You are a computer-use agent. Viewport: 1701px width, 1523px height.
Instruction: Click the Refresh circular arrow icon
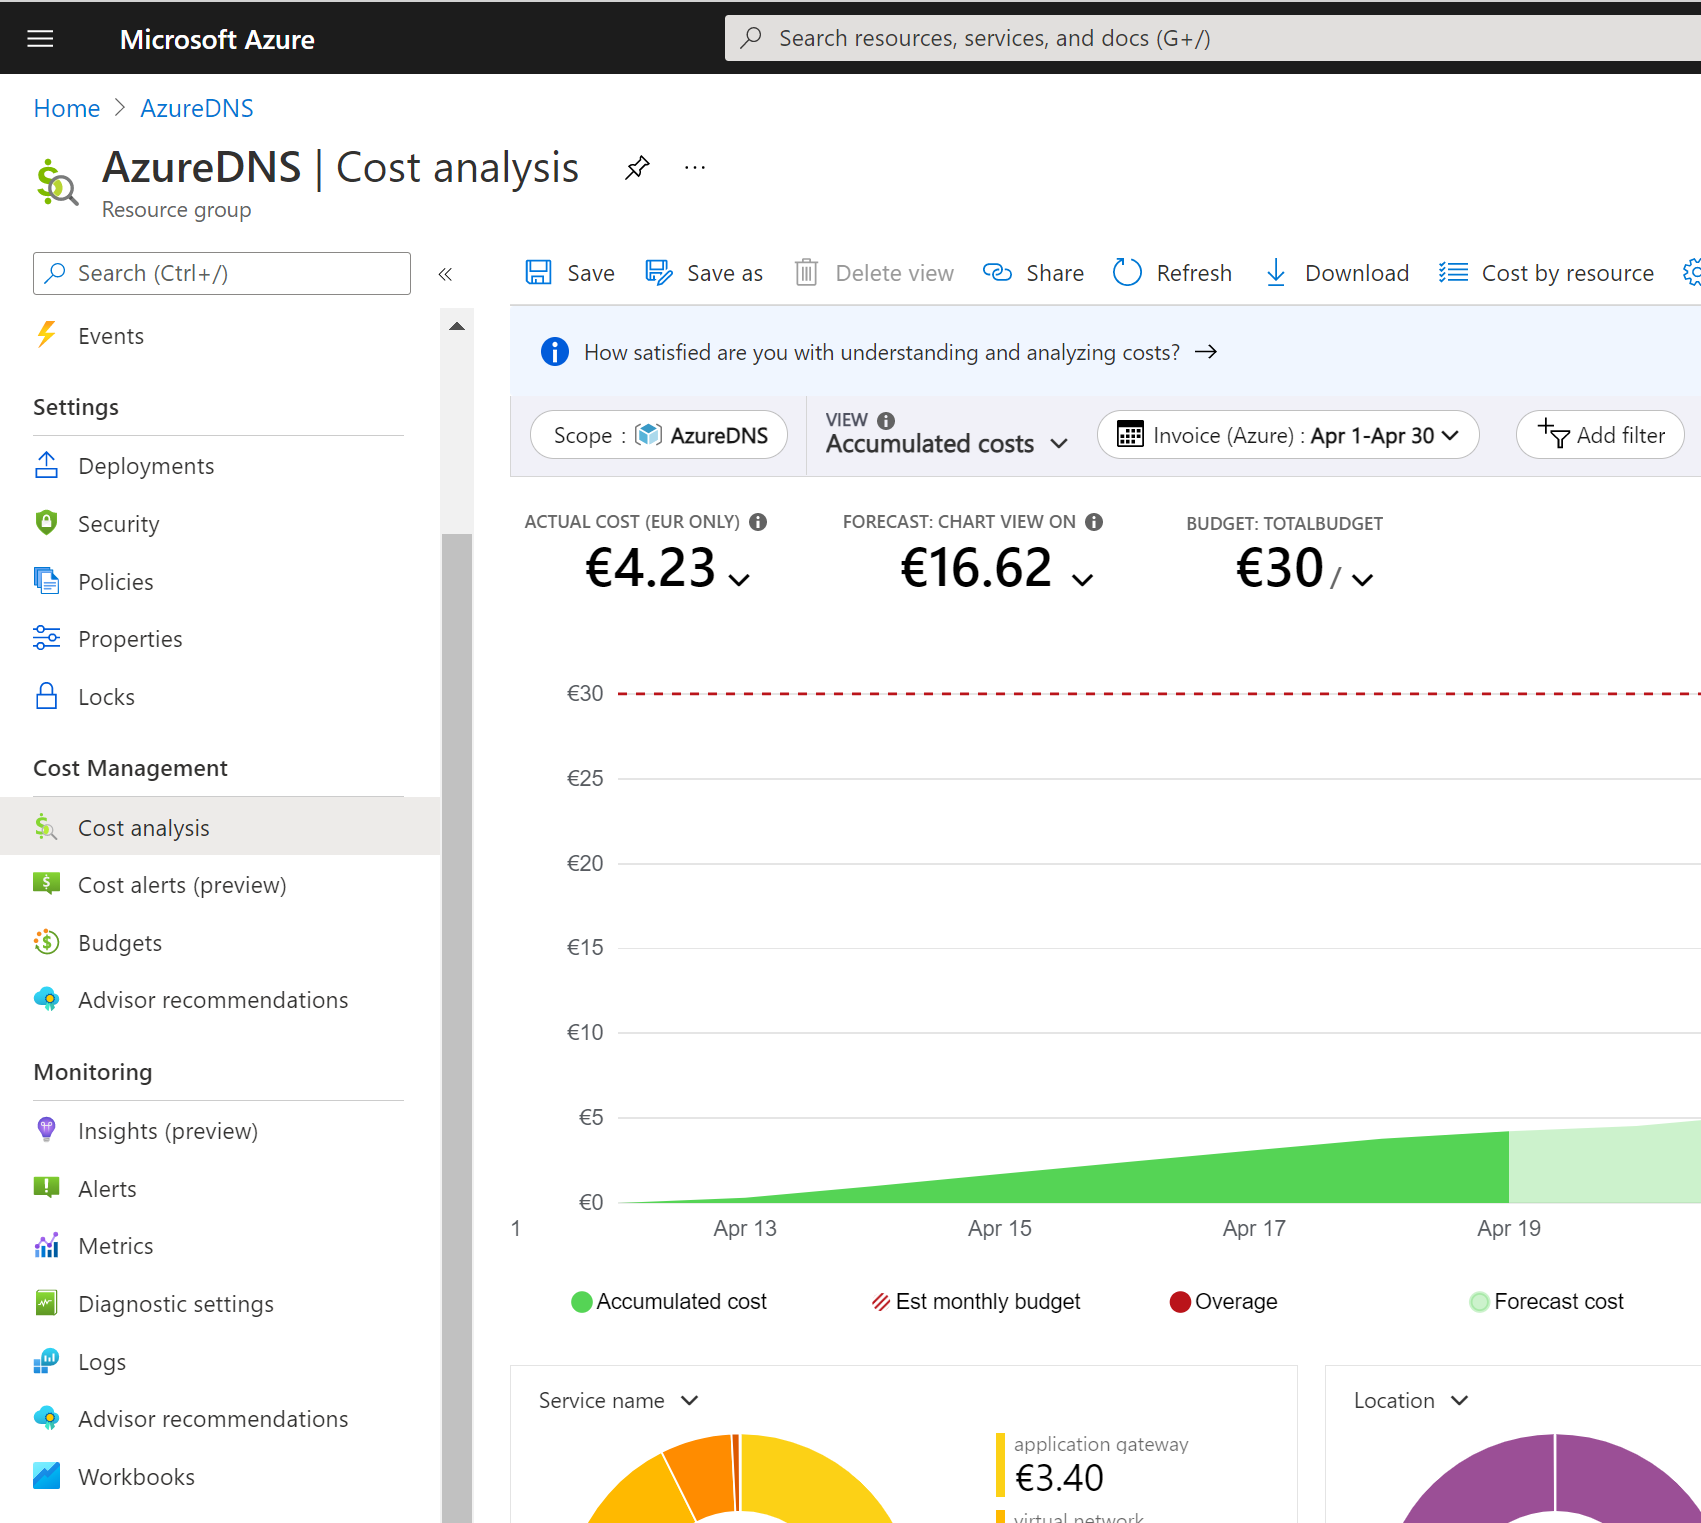[x=1127, y=272]
